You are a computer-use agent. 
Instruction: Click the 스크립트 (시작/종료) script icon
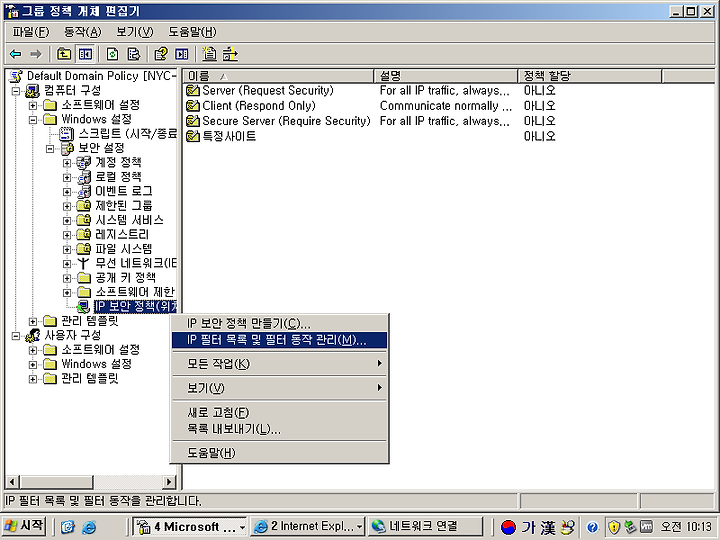(x=67, y=134)
